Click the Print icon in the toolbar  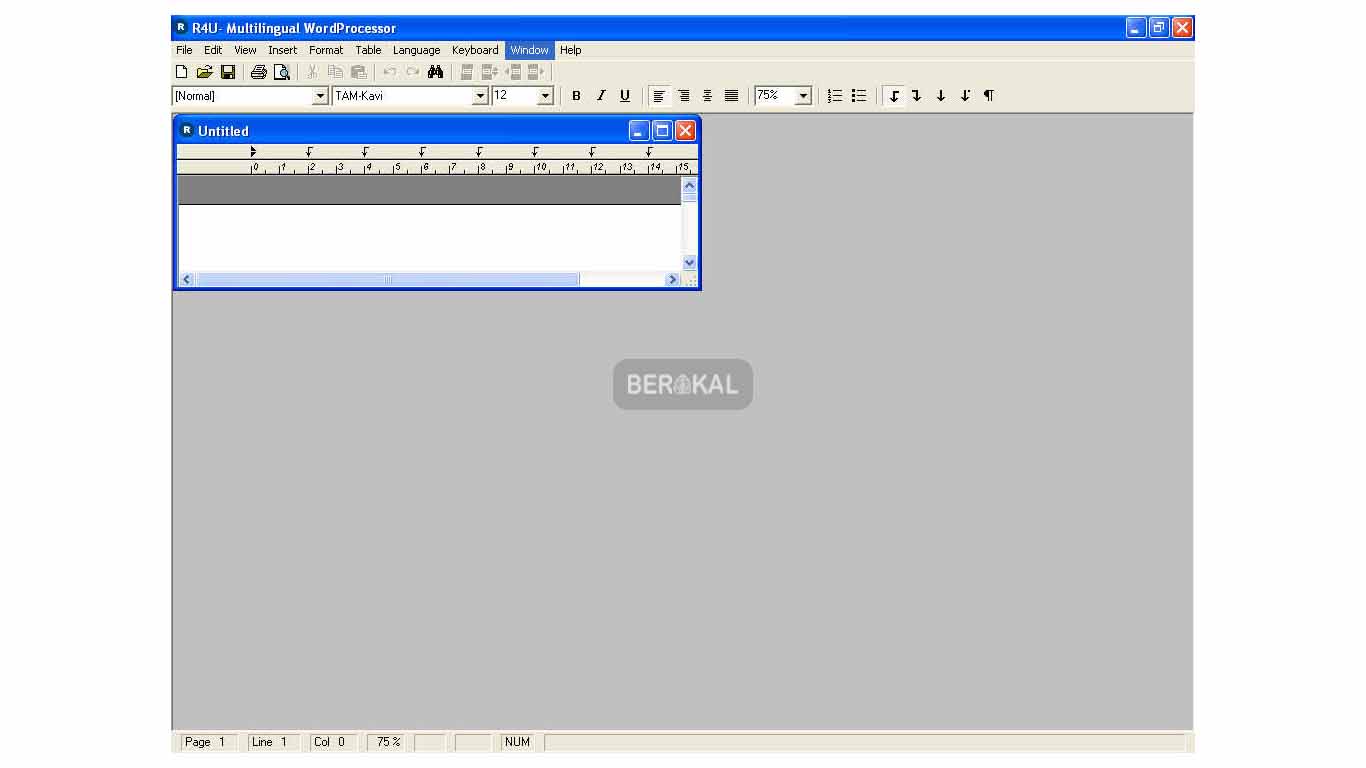pos(259,72)
